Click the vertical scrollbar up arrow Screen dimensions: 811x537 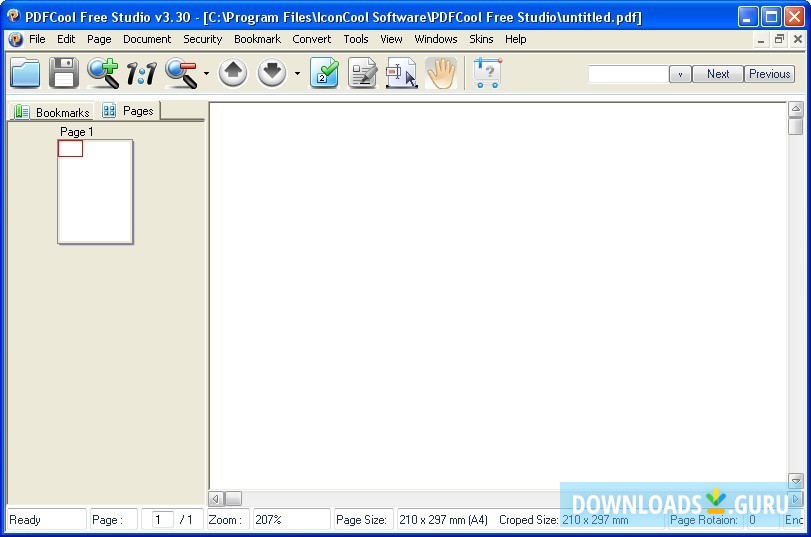click(795, 109)
